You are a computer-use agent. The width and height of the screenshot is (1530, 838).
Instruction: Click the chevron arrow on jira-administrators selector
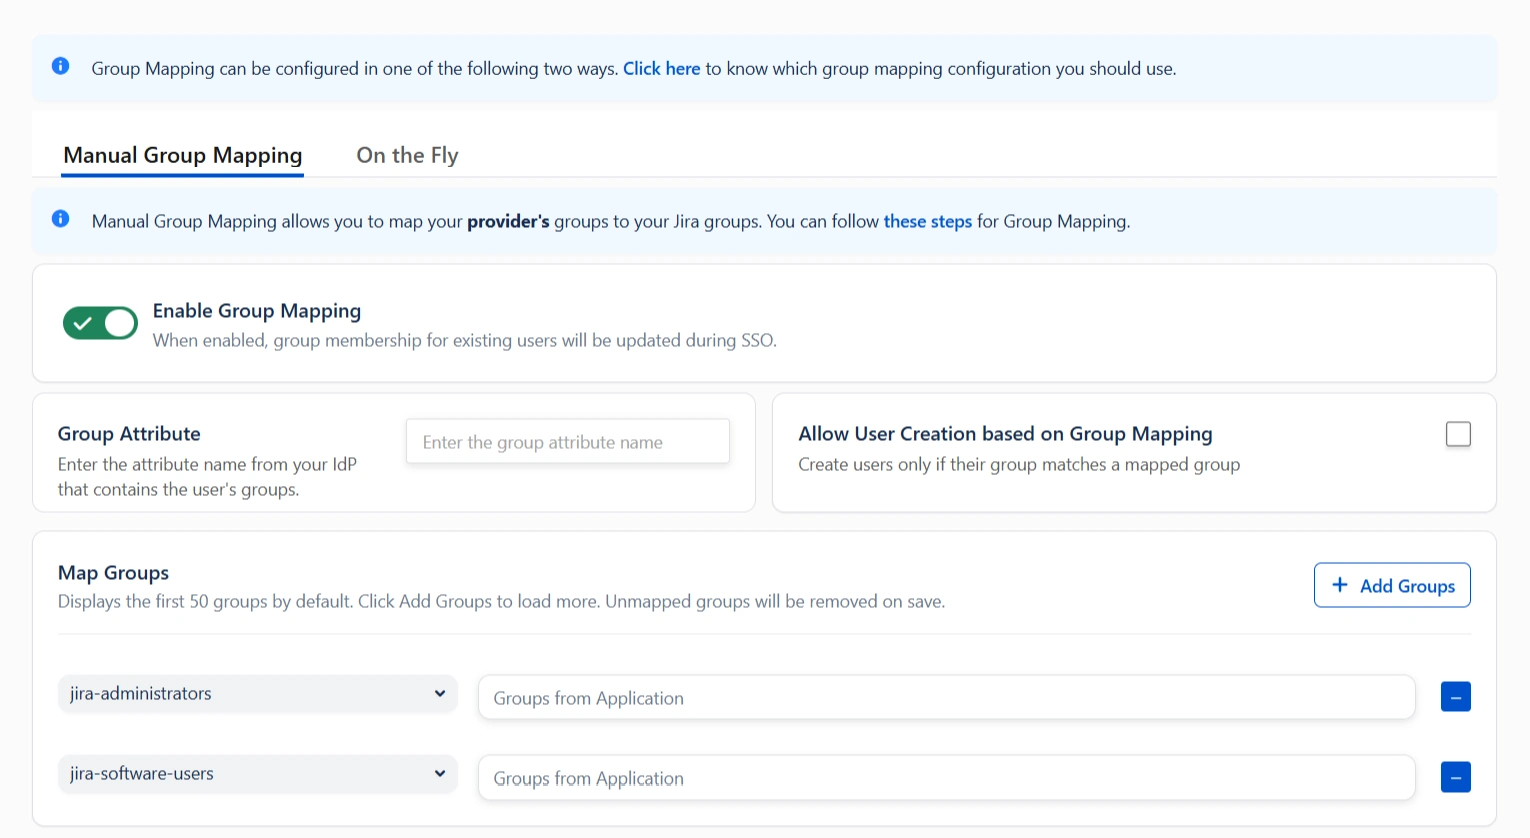coord(440,694)
